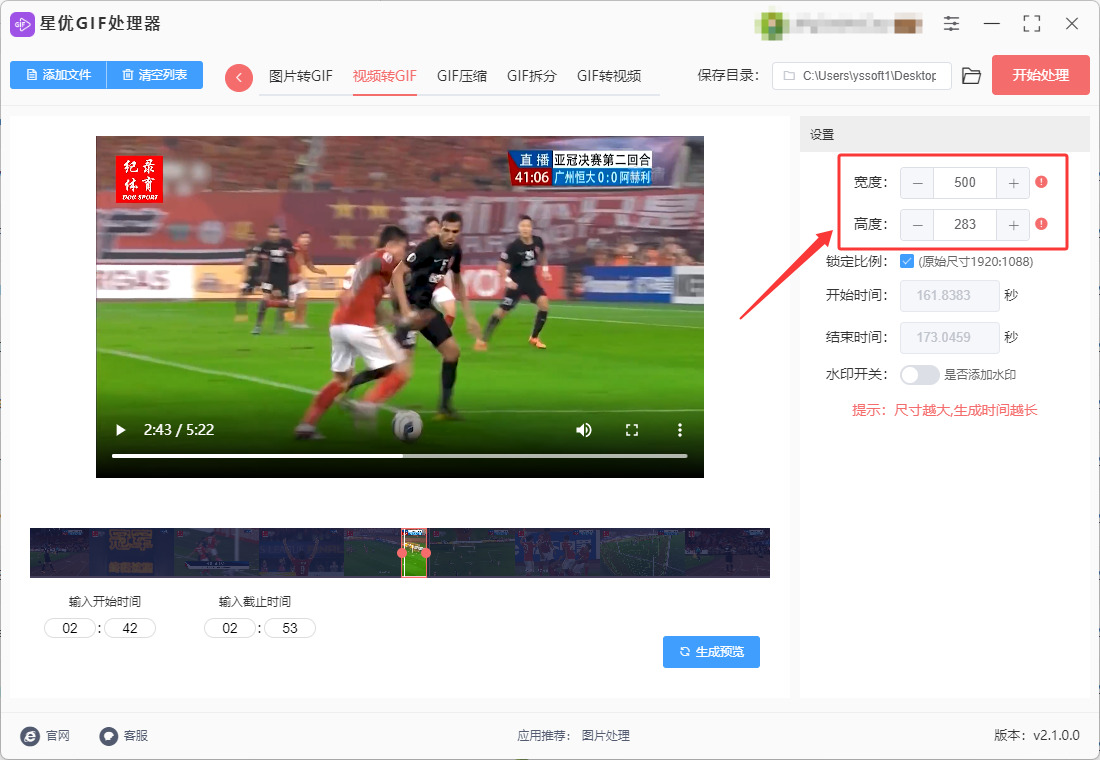
Task: Mute the video using the speaker icon
Action: point(584,429)
